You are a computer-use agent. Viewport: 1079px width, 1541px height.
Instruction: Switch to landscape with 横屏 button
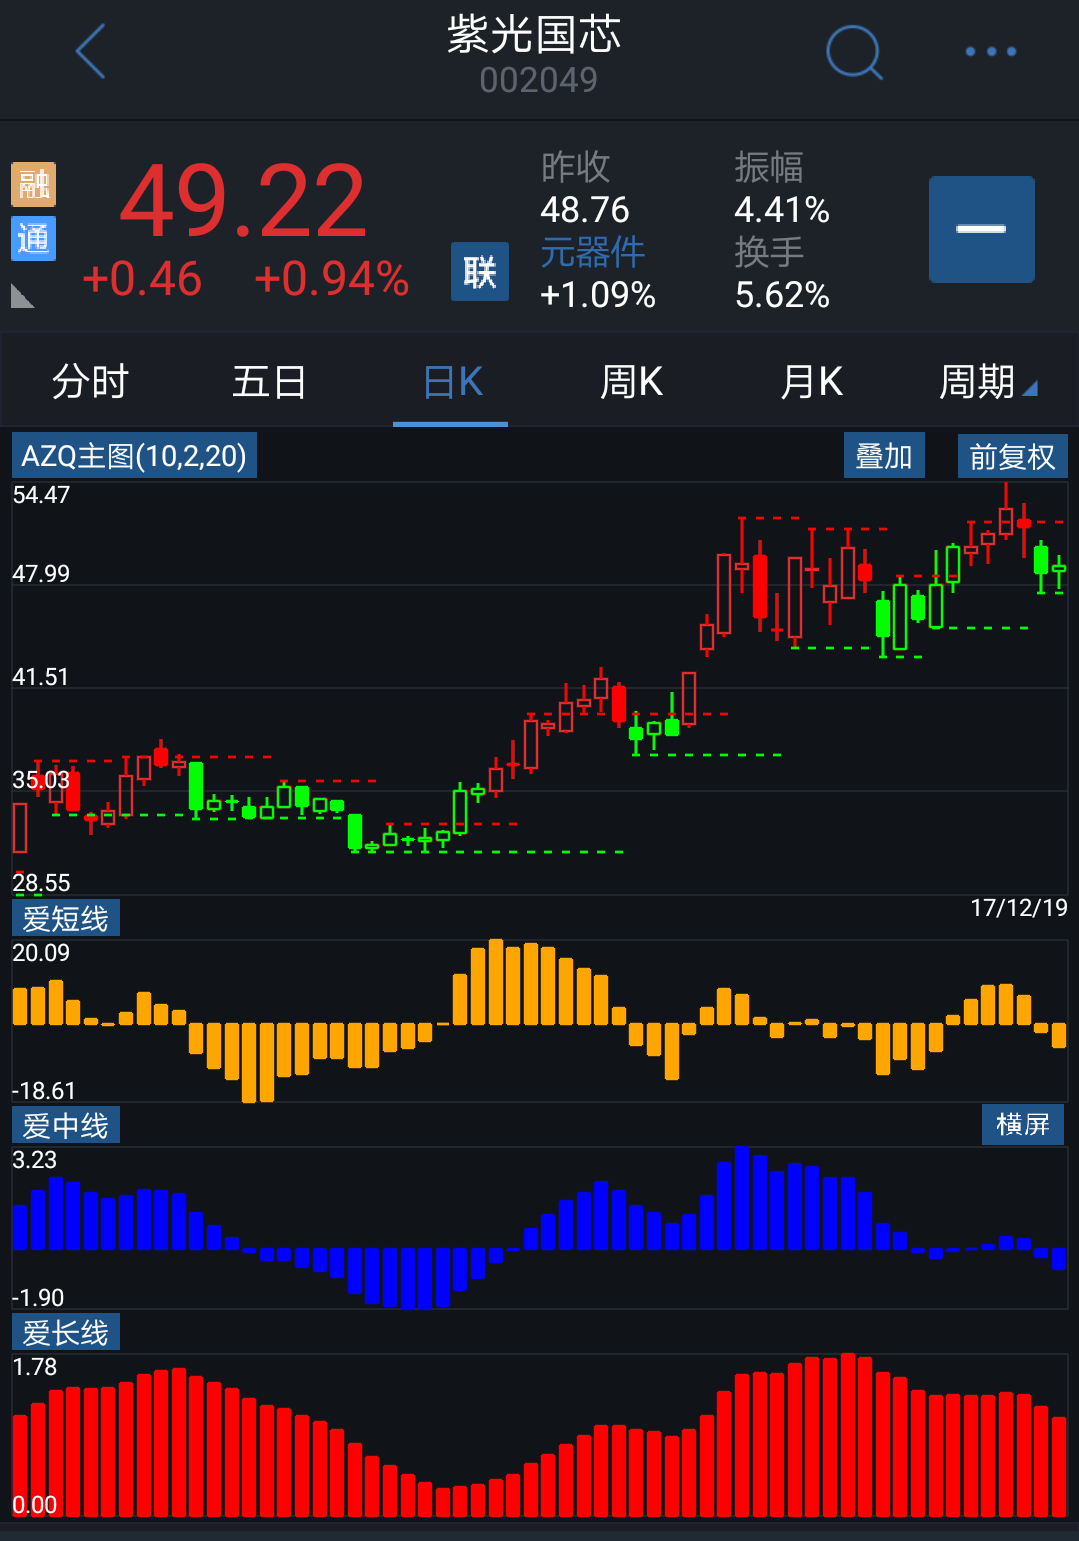(x=1023, y=1124)
